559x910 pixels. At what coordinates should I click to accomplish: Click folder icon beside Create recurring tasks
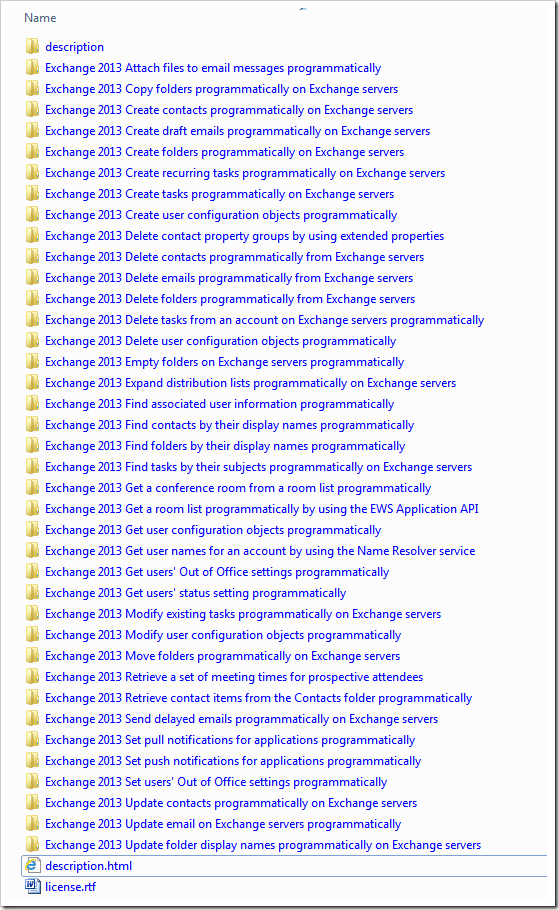point(33,172)
